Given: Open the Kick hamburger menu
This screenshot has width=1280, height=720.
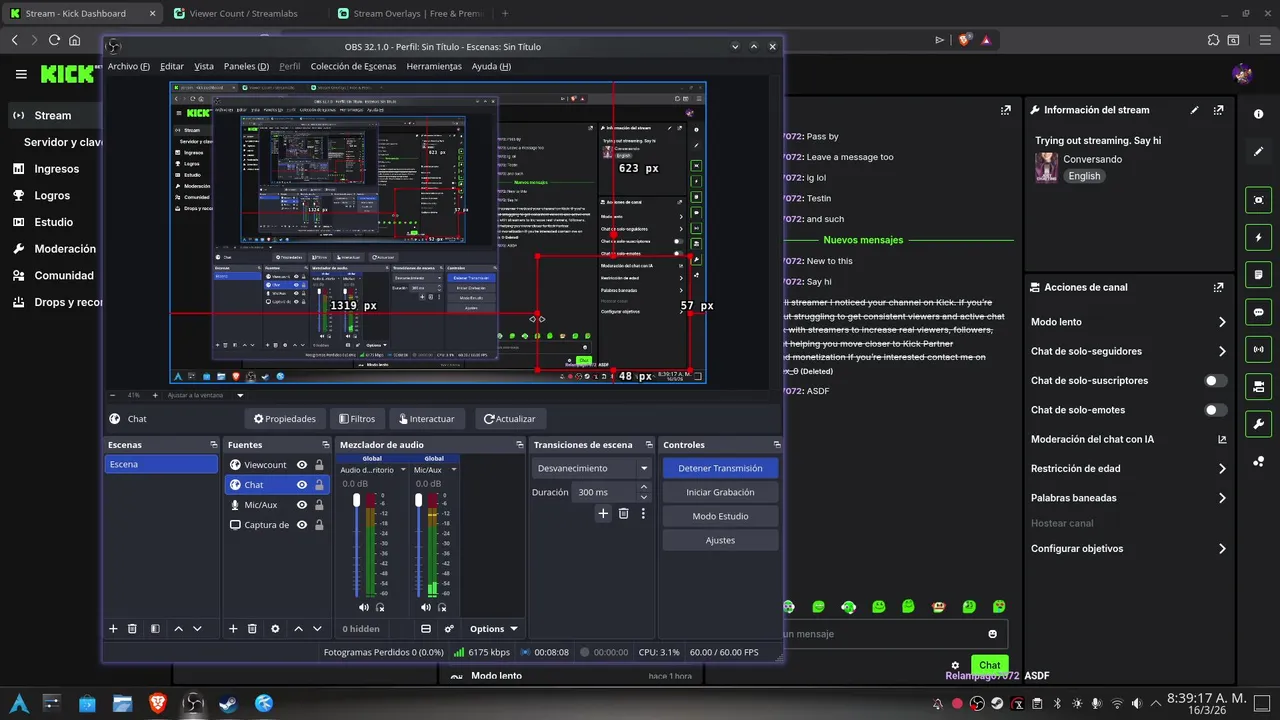Looking at the screenshot, I should 21,74.
